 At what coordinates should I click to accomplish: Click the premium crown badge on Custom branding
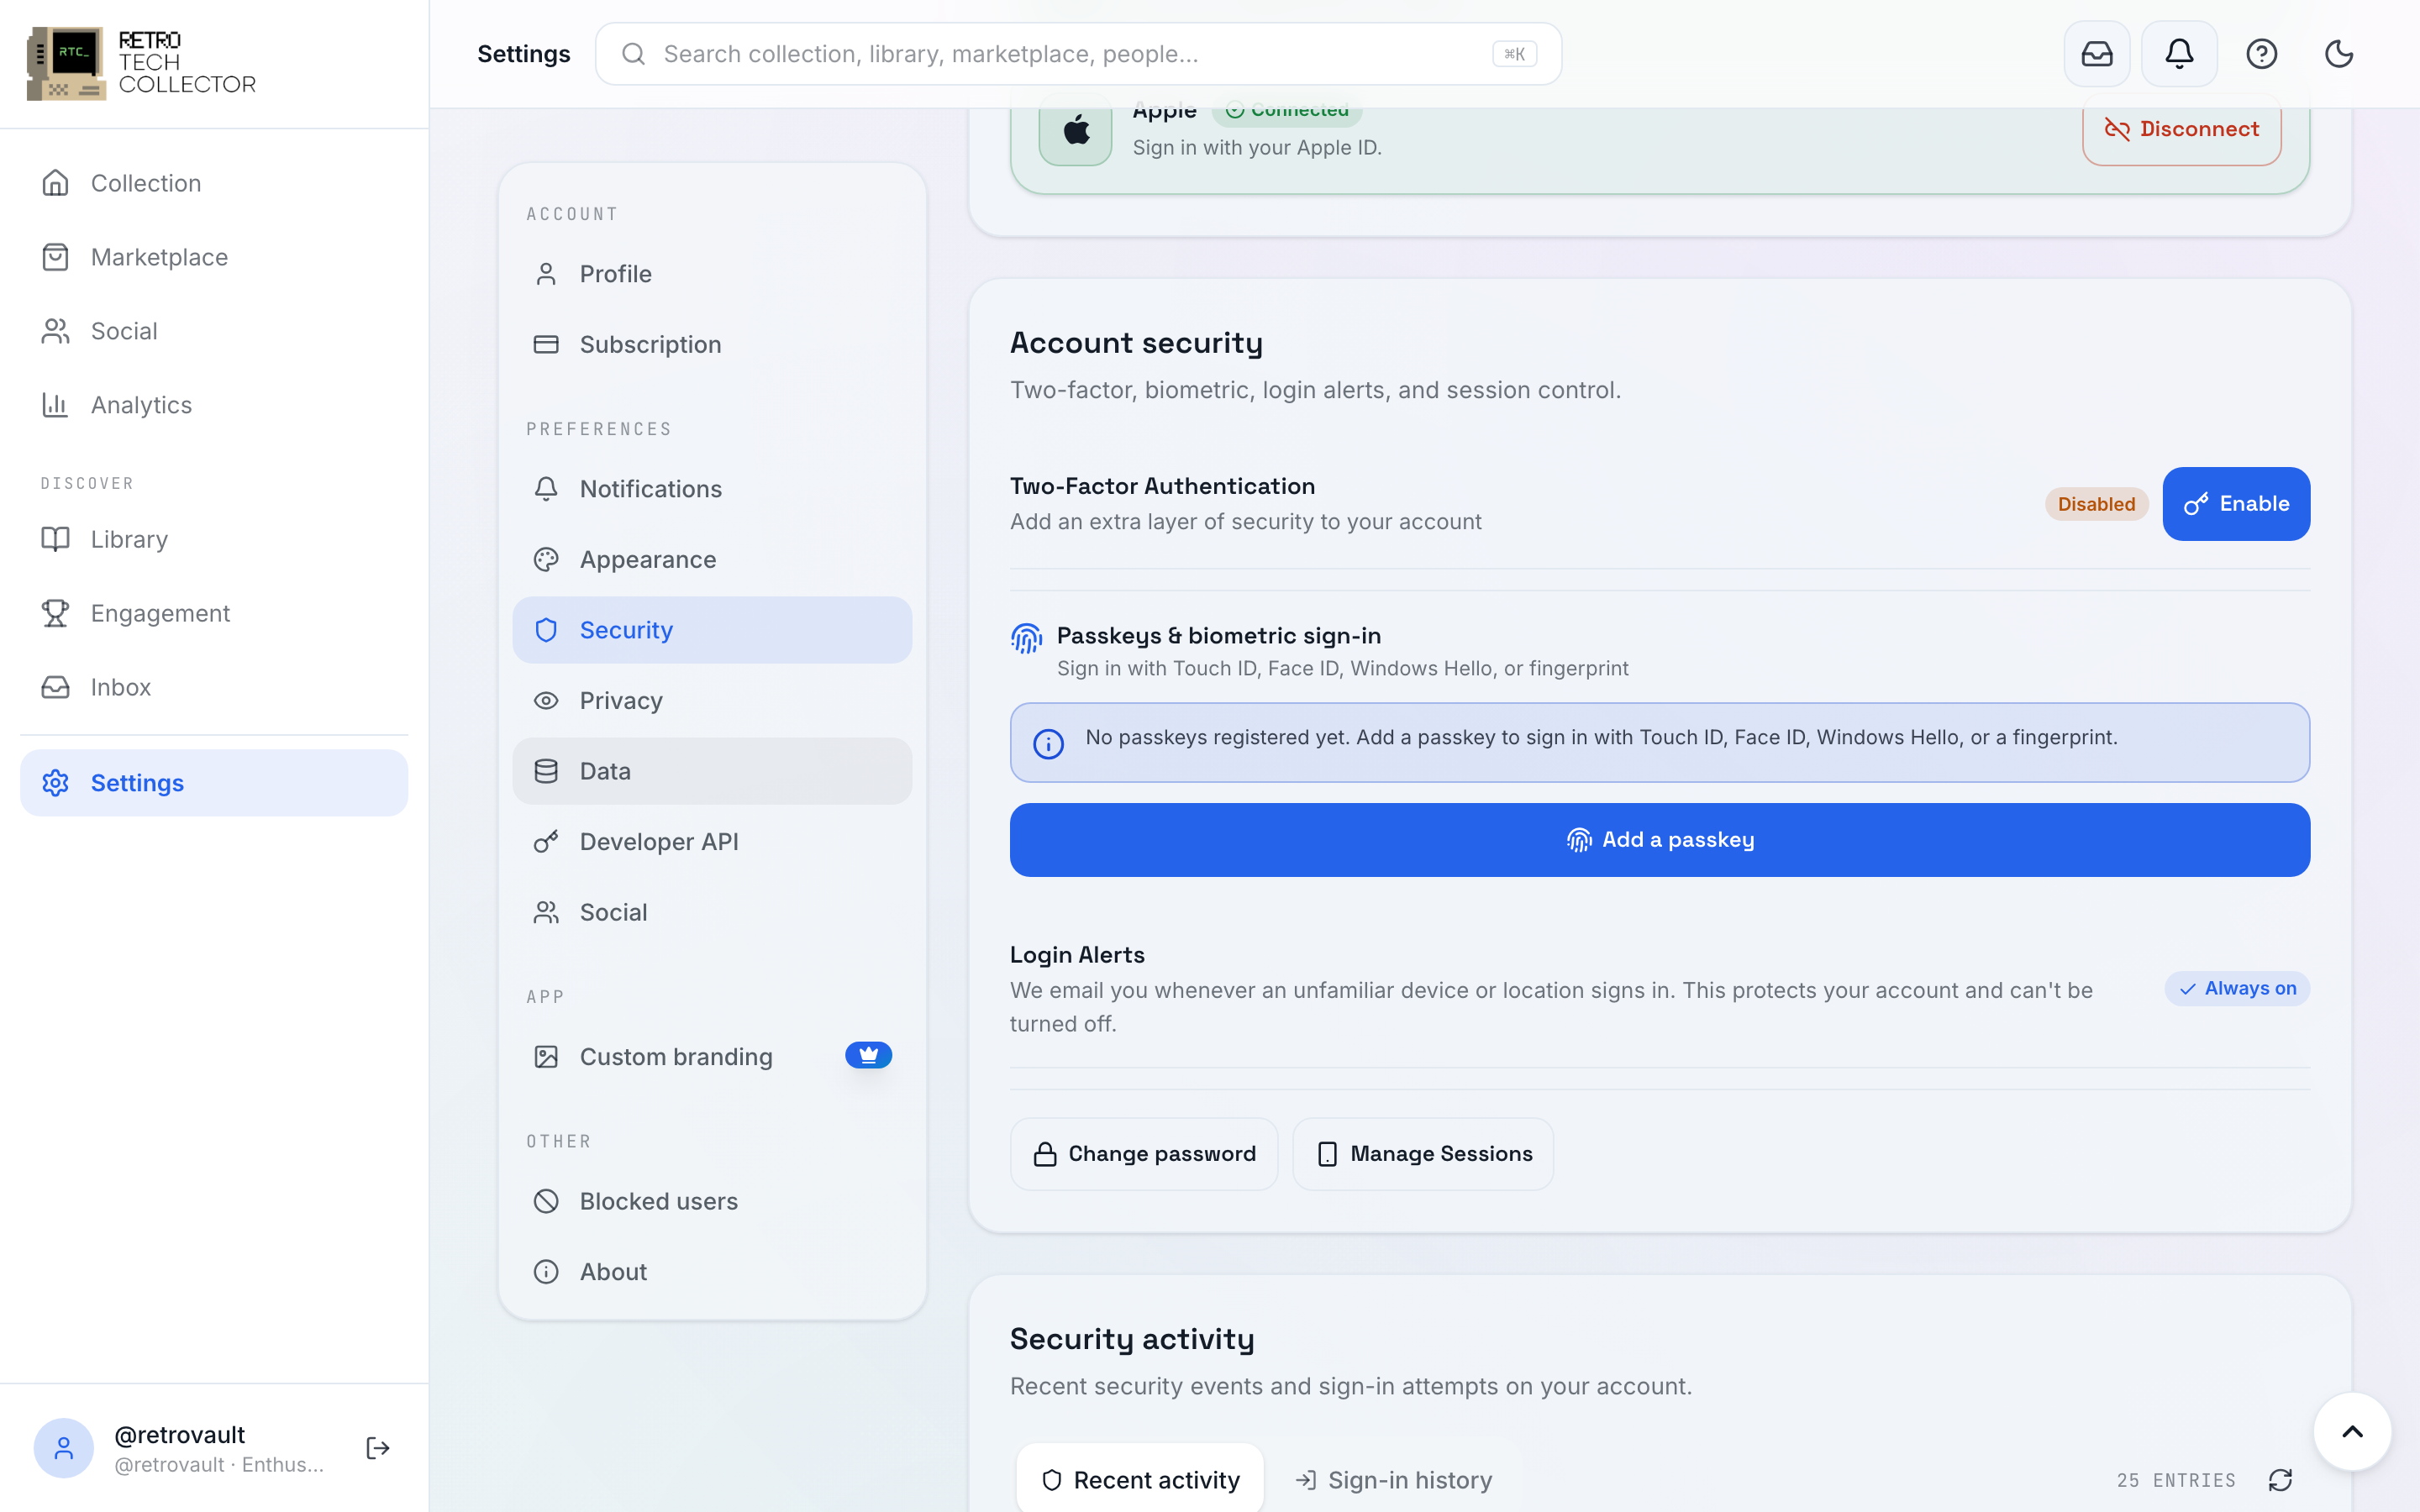868,1056
